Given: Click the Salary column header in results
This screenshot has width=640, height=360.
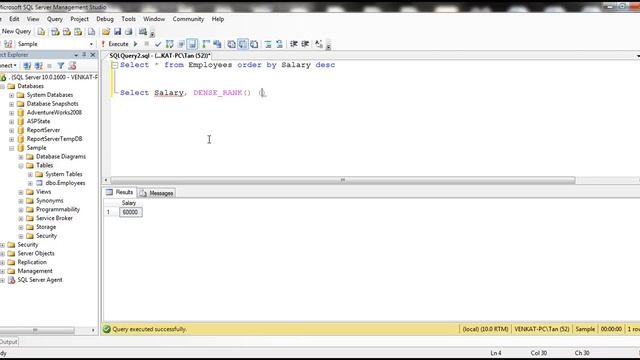Looking at the screenshot, I should pyautogui.click(x=129, y=203).
